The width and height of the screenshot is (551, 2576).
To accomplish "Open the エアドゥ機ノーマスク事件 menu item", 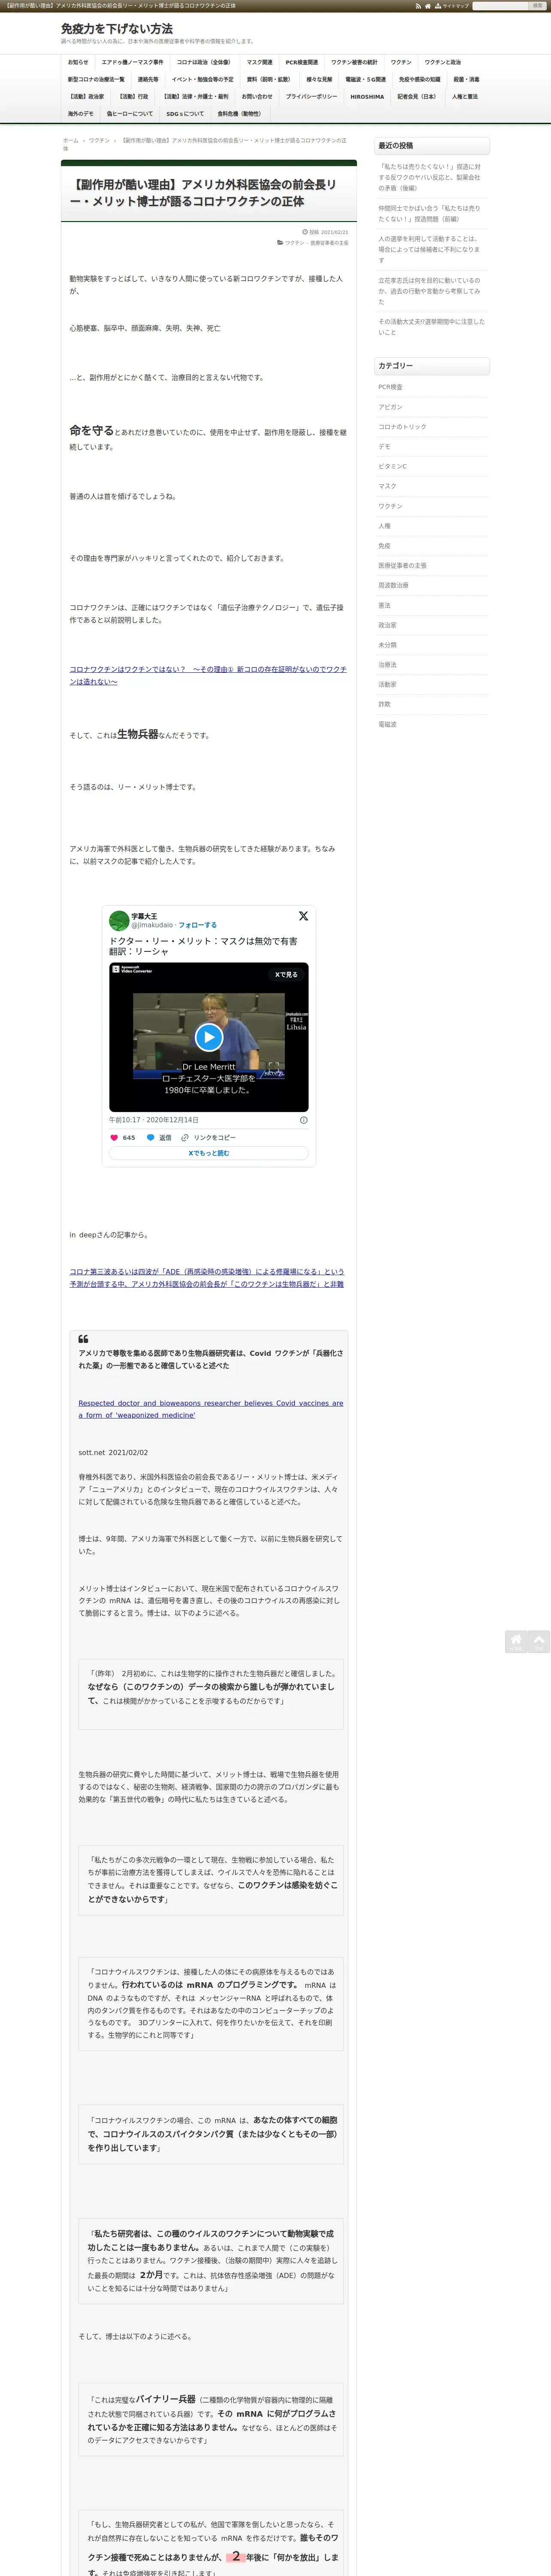I will click(132, 62).
